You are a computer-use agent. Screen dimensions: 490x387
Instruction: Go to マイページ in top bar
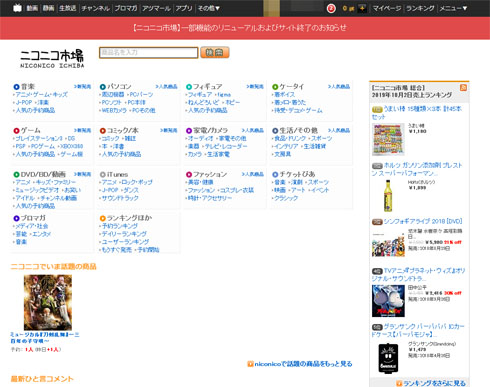387,8
